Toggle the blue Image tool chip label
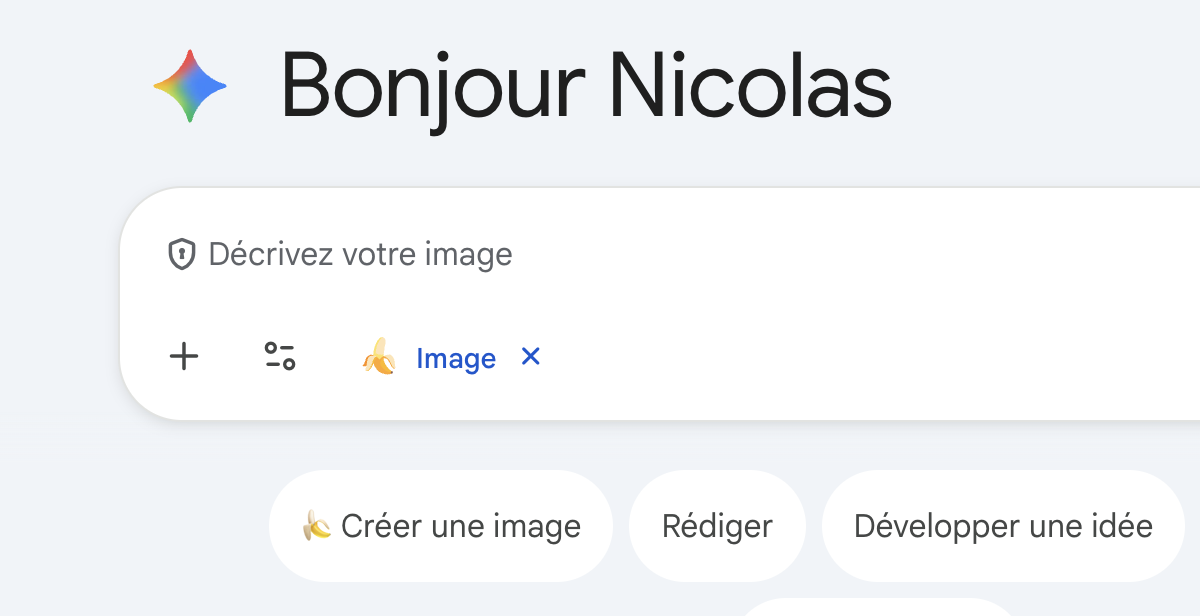 coord(456,358)
